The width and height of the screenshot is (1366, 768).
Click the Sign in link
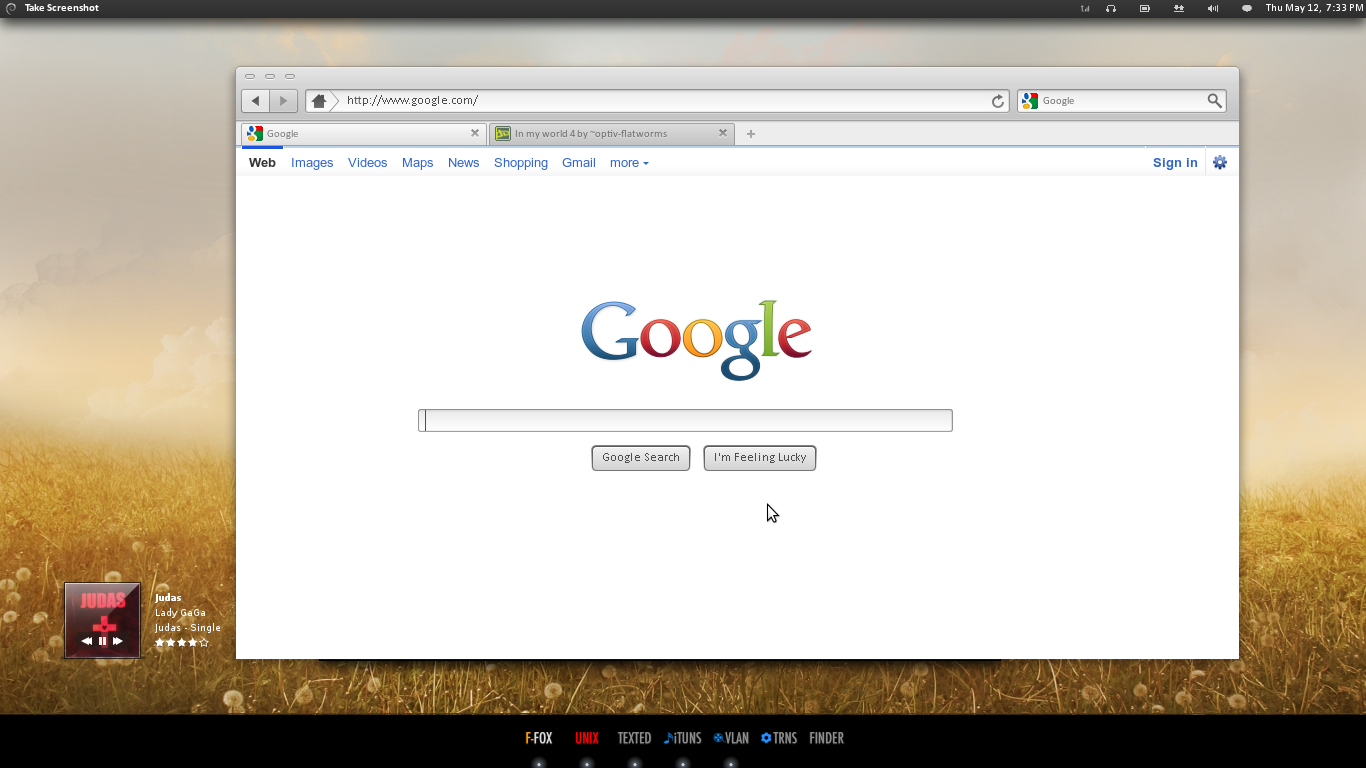1175,163
